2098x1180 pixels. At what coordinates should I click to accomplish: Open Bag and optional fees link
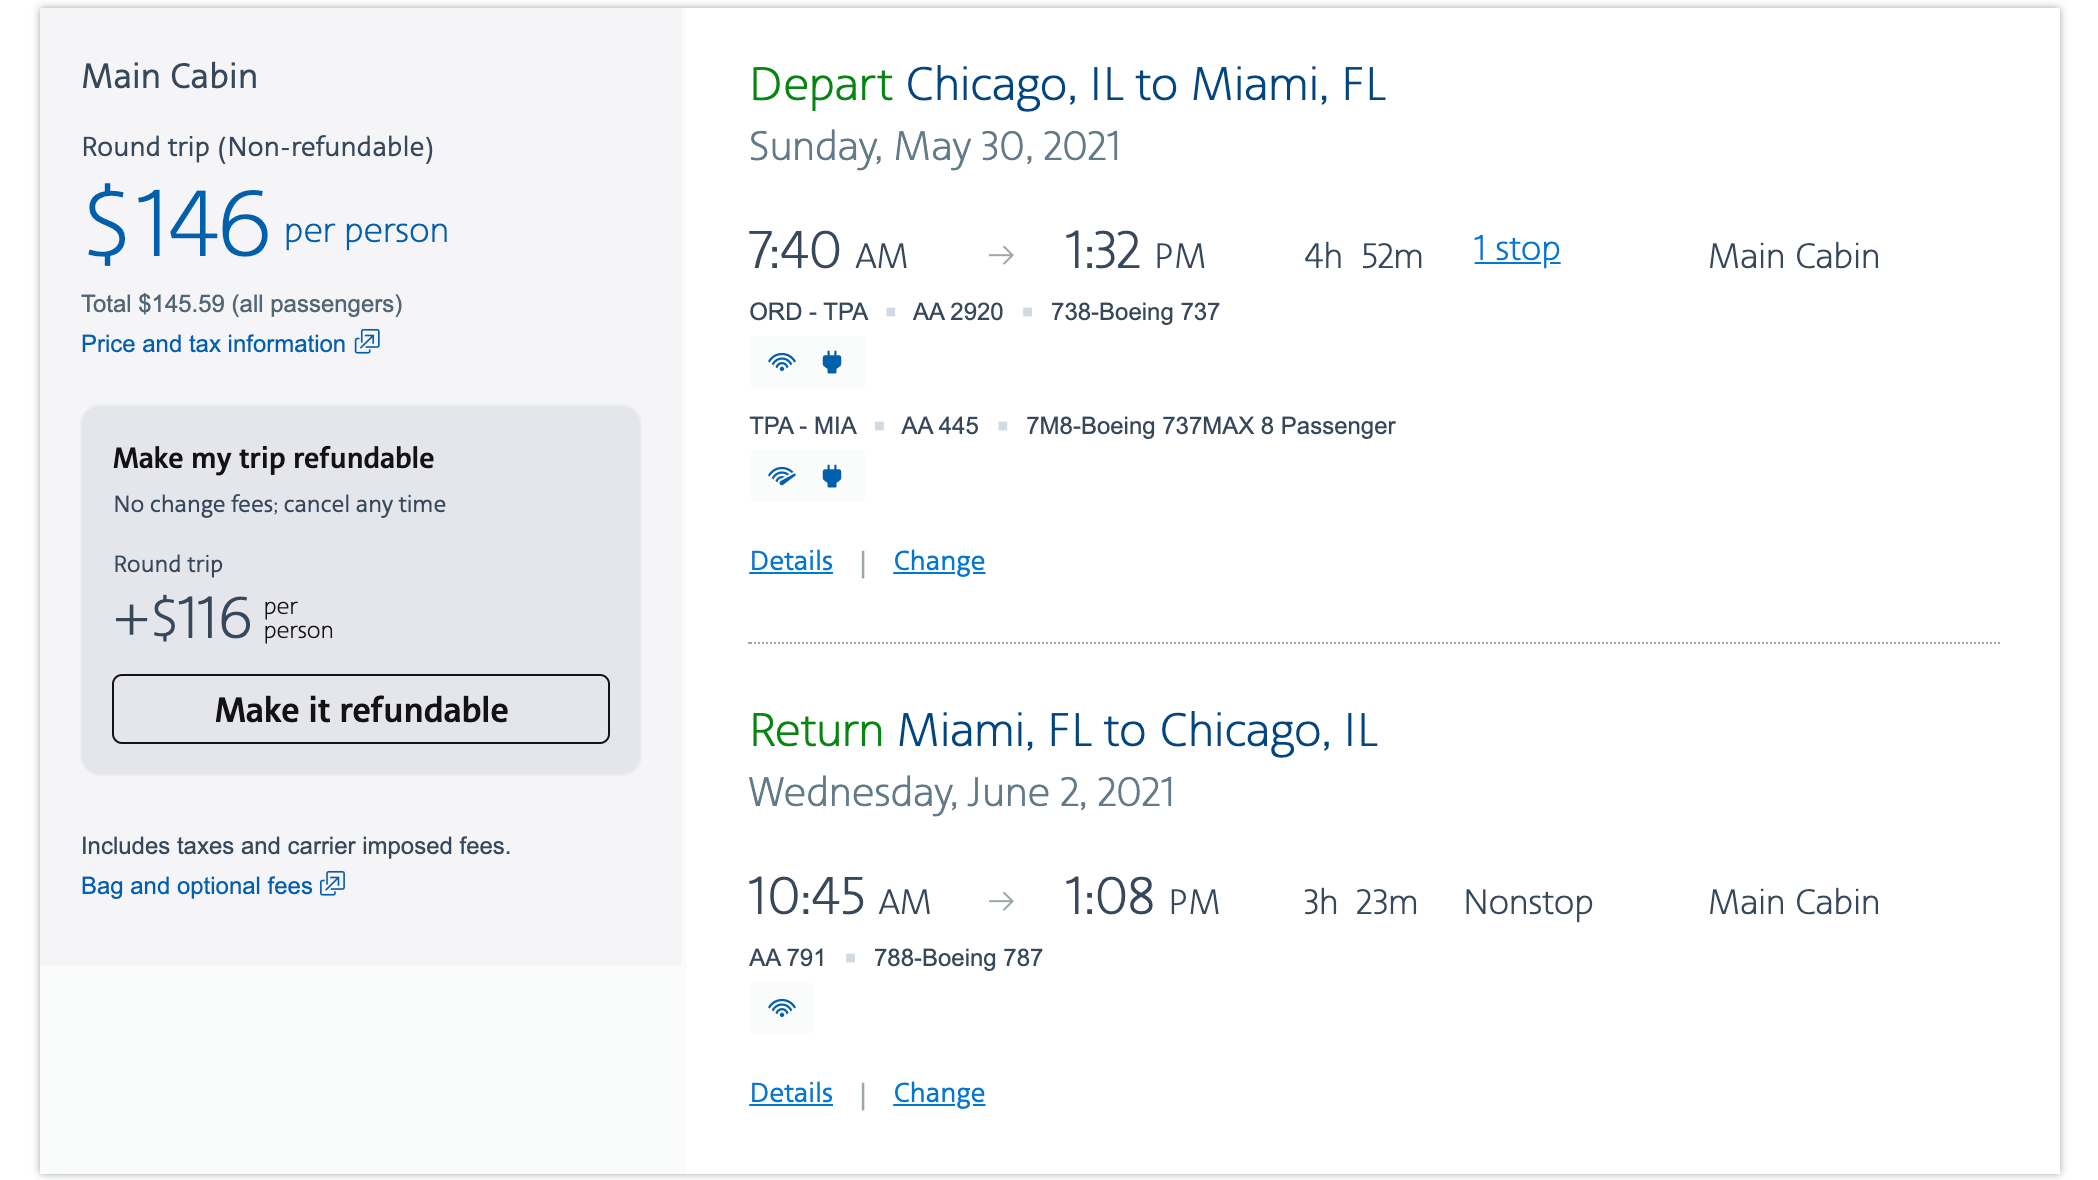pyautogui.click(x=197, y=886)
